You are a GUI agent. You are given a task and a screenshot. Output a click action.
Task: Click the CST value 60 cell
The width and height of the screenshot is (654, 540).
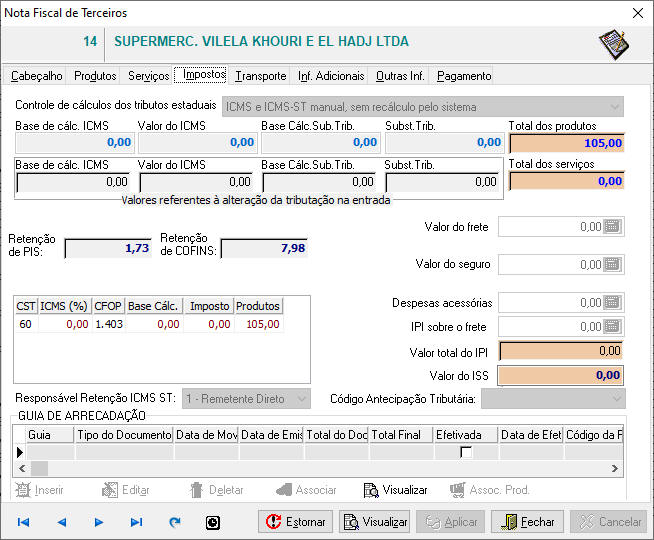26,324
